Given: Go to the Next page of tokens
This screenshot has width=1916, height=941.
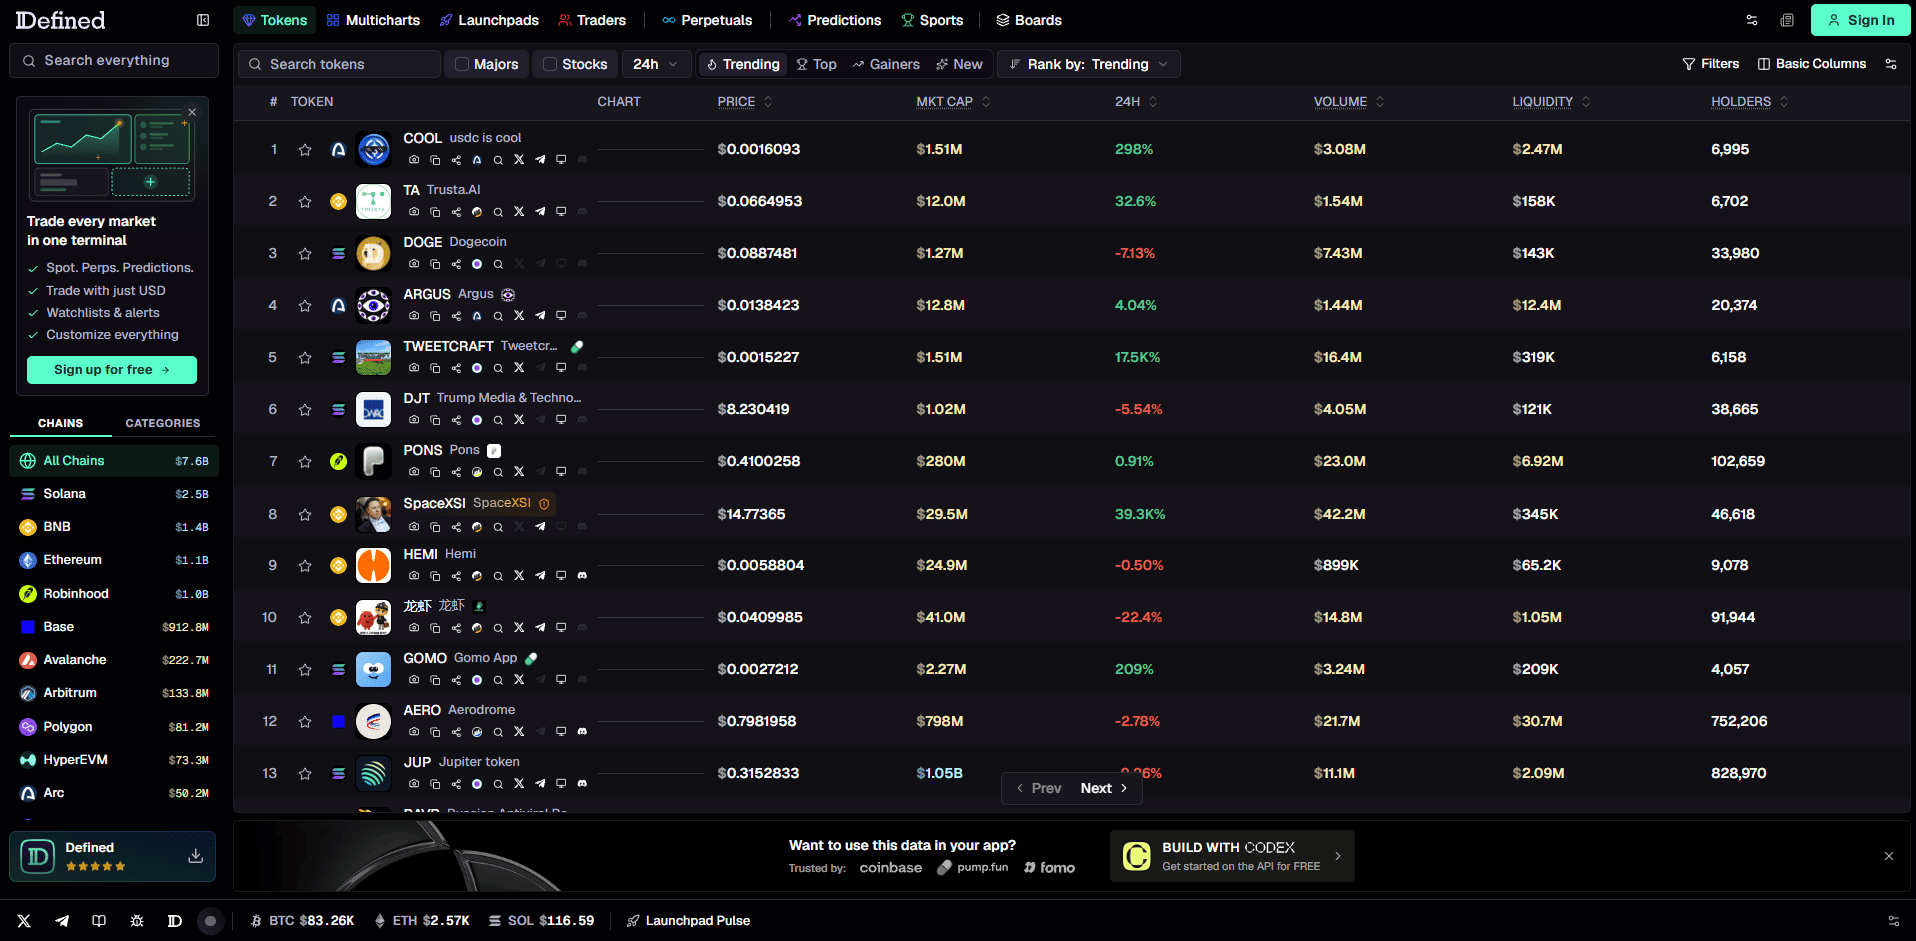Looking at the screenshot, I should 1104,788.
